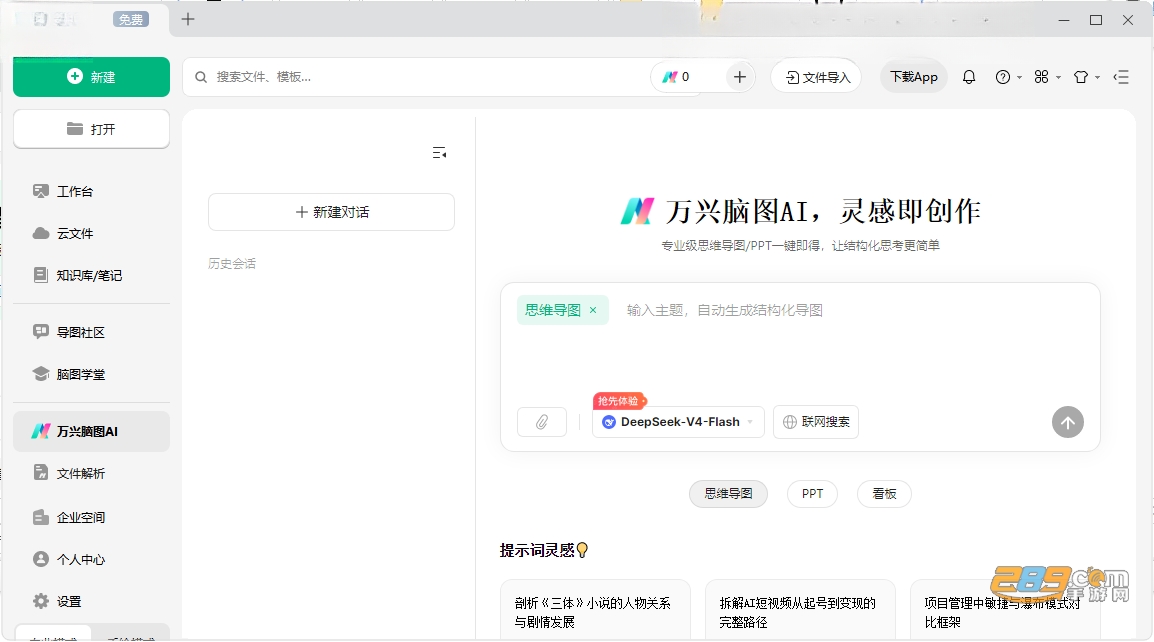
Task: Start a new chat with 新建对话
Action: (x=331, y=212)
